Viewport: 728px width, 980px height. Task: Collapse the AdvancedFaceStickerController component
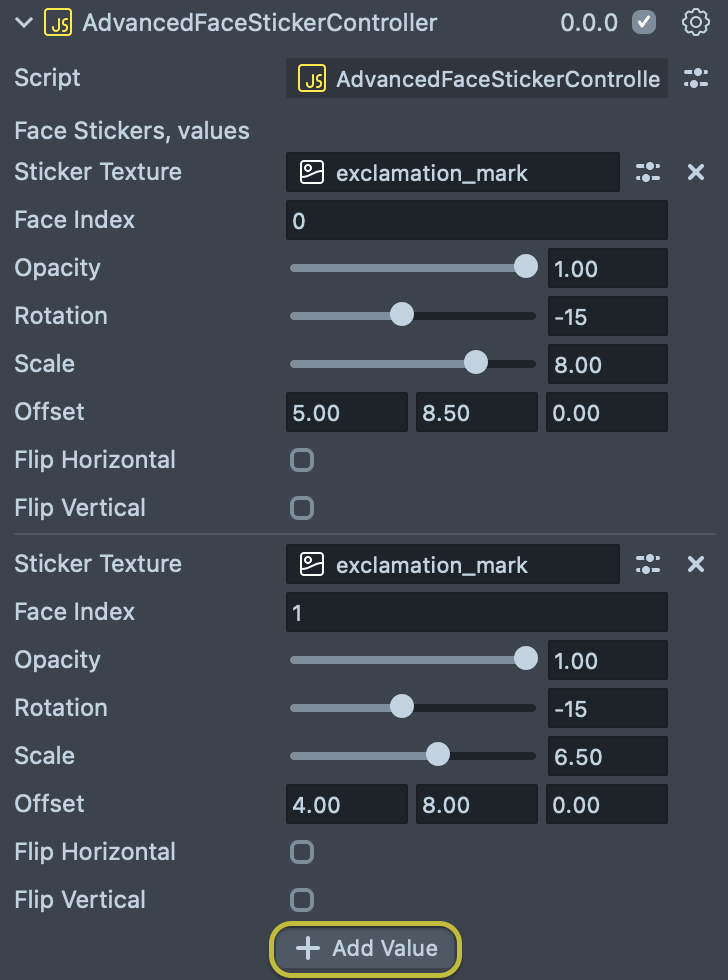(25, 22)
